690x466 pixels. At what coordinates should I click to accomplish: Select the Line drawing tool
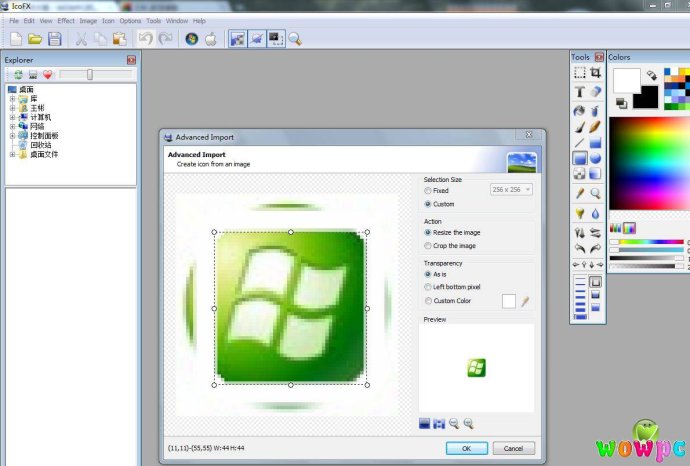[580, 143]
